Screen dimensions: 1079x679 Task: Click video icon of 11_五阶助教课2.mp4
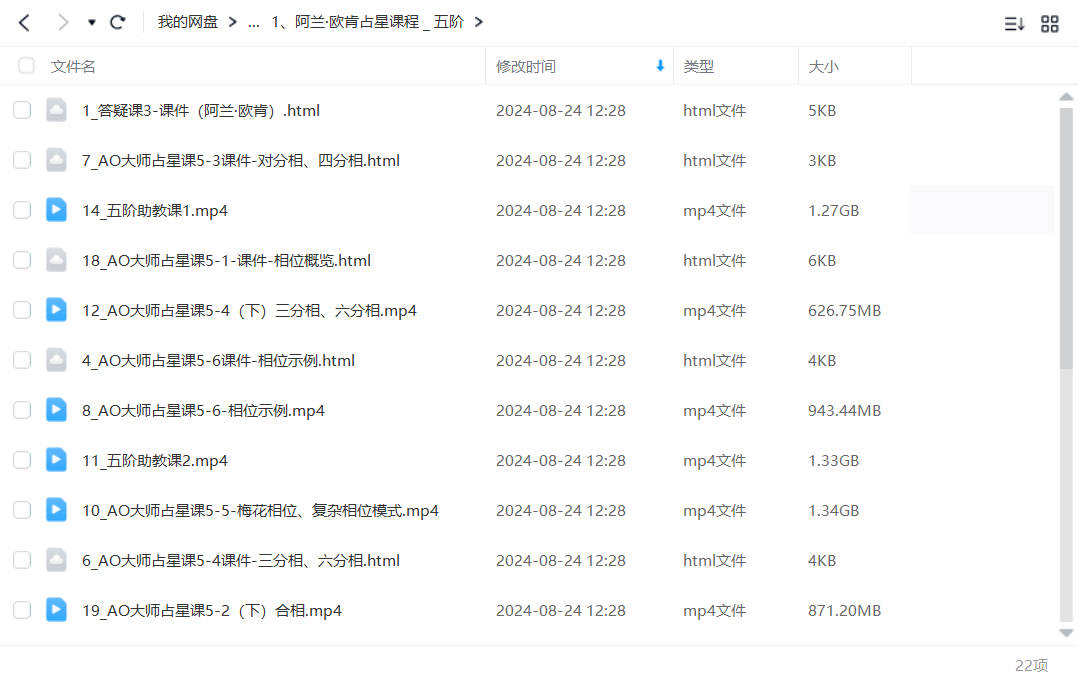[56, 460]
